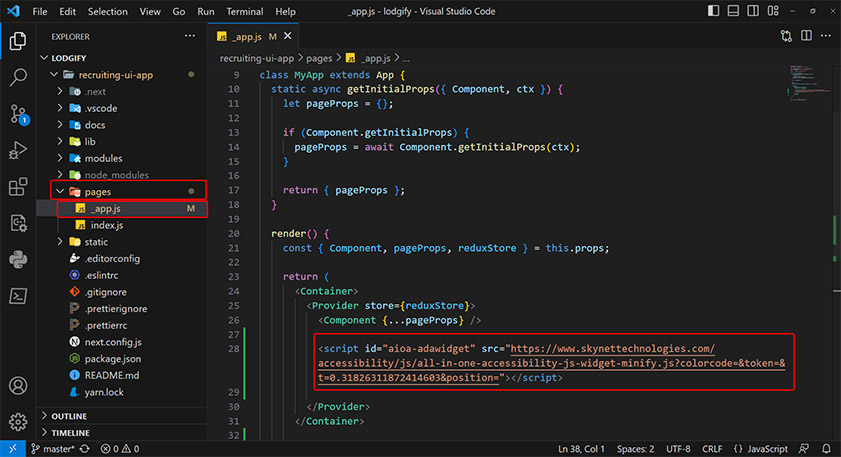
Task: Expand the modules folder
Action: [x=60, y=158]
